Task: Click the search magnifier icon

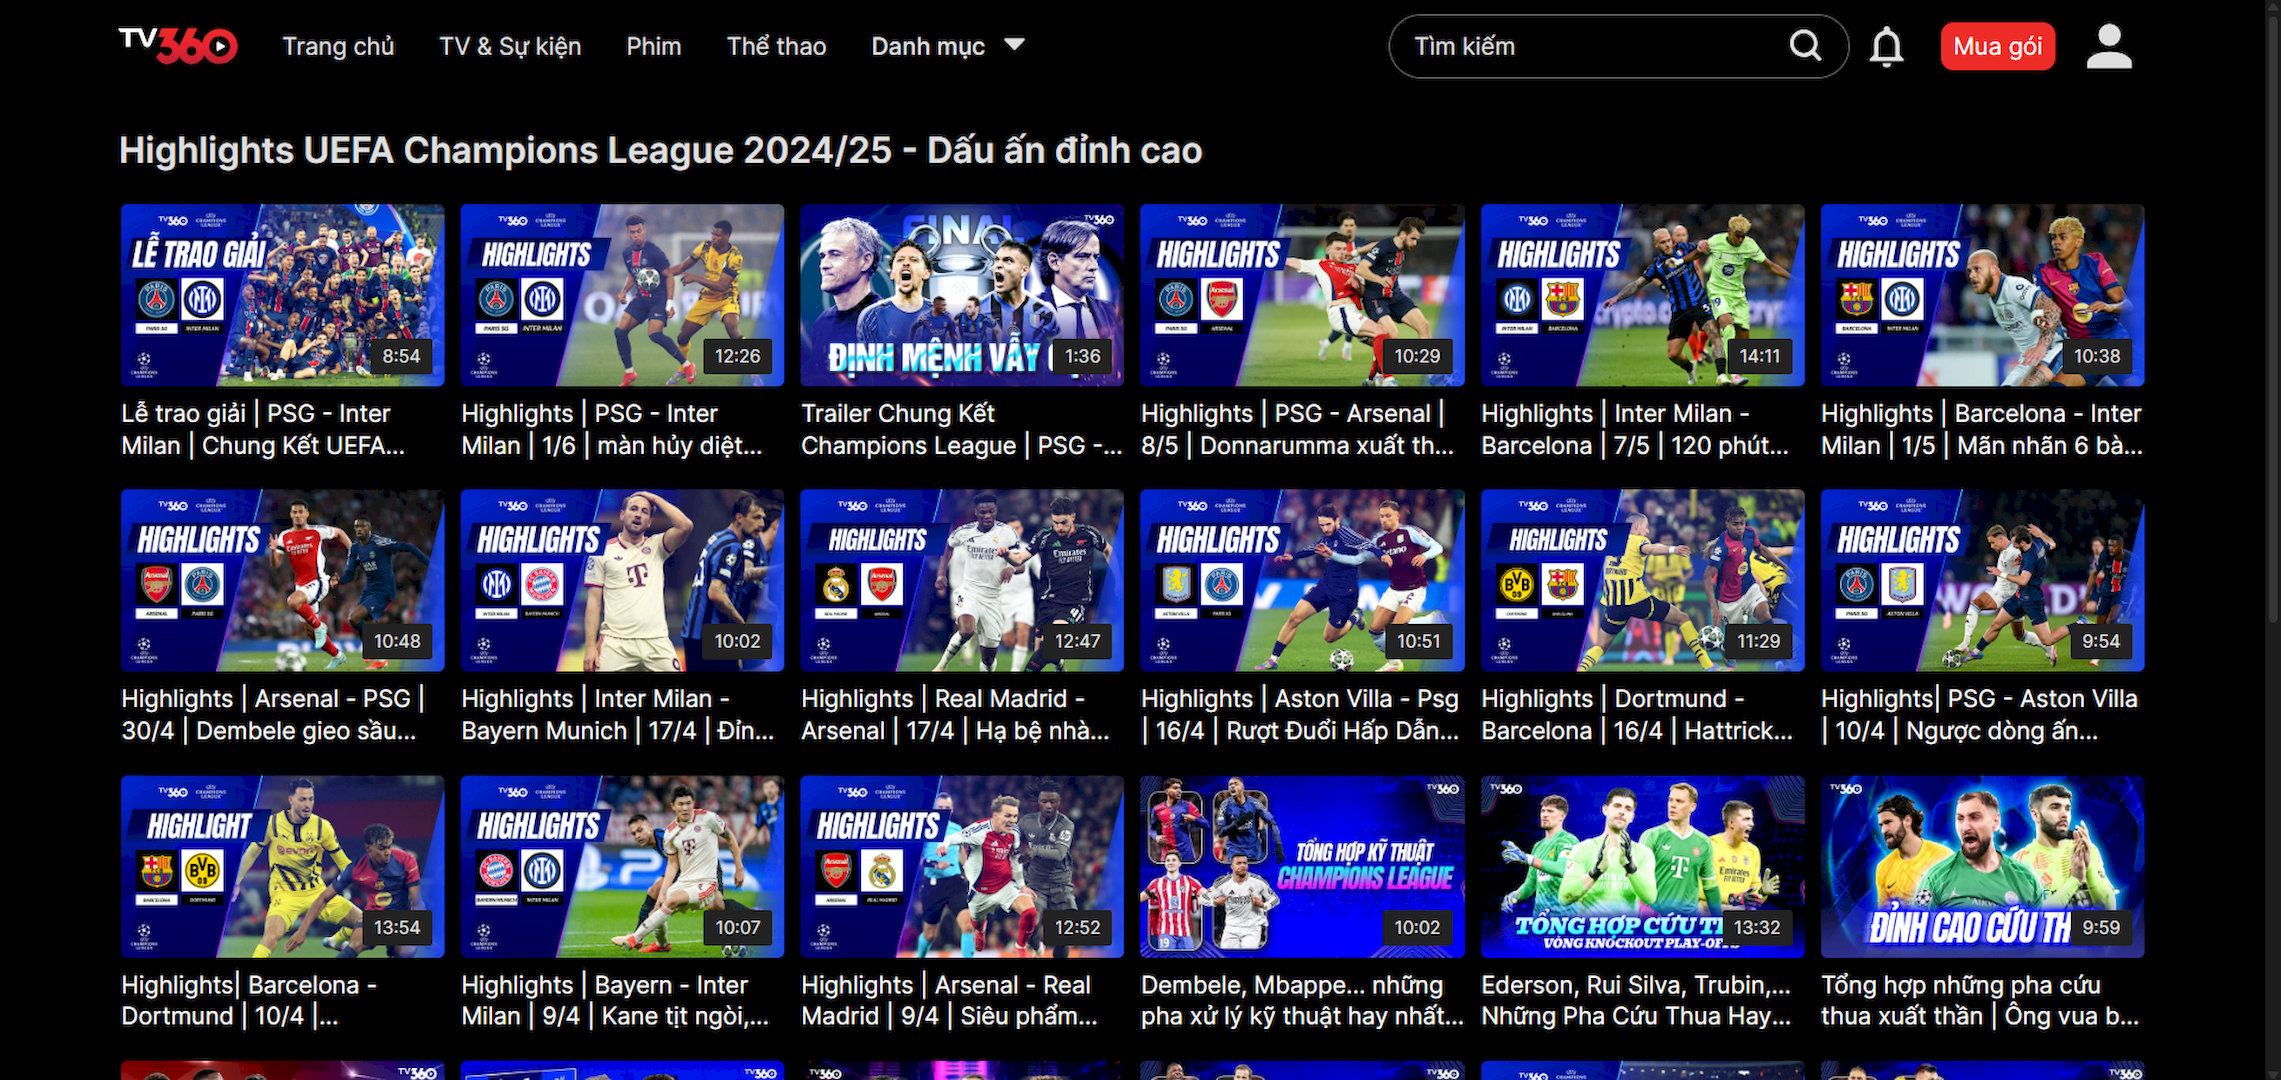Action: [x=1805, y=46]
